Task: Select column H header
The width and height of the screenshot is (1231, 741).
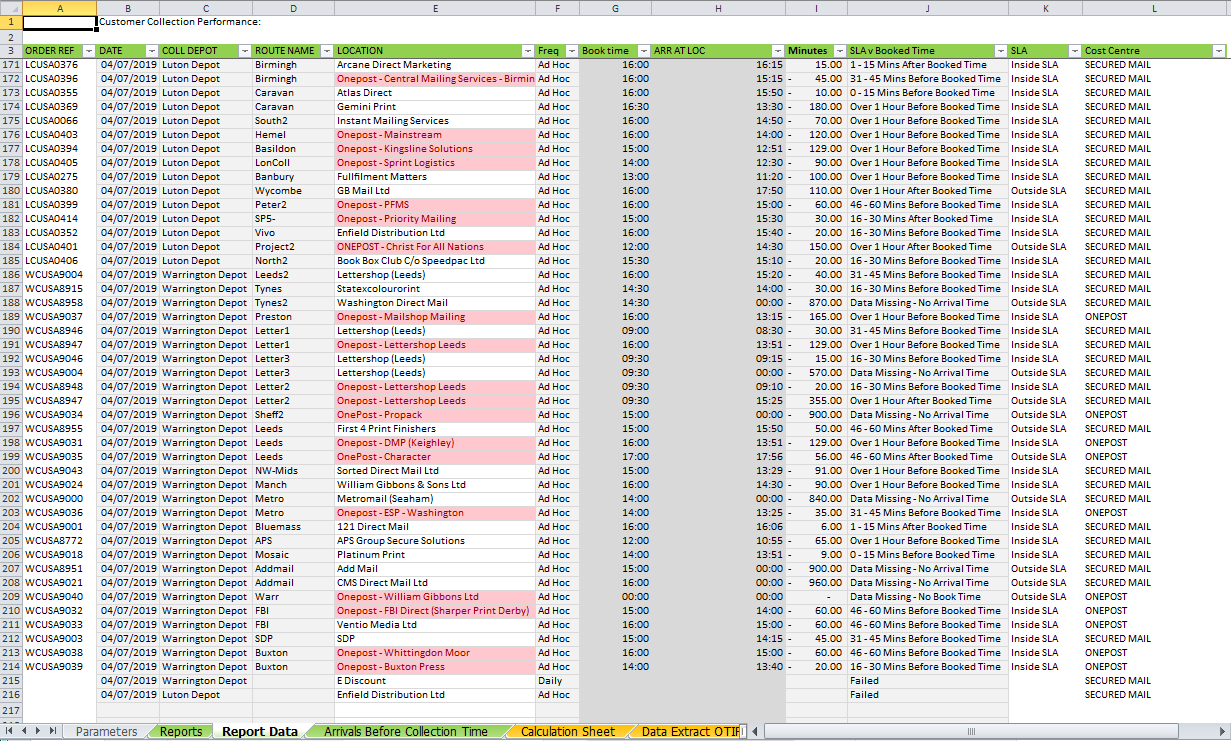Action: pos(717,8)
